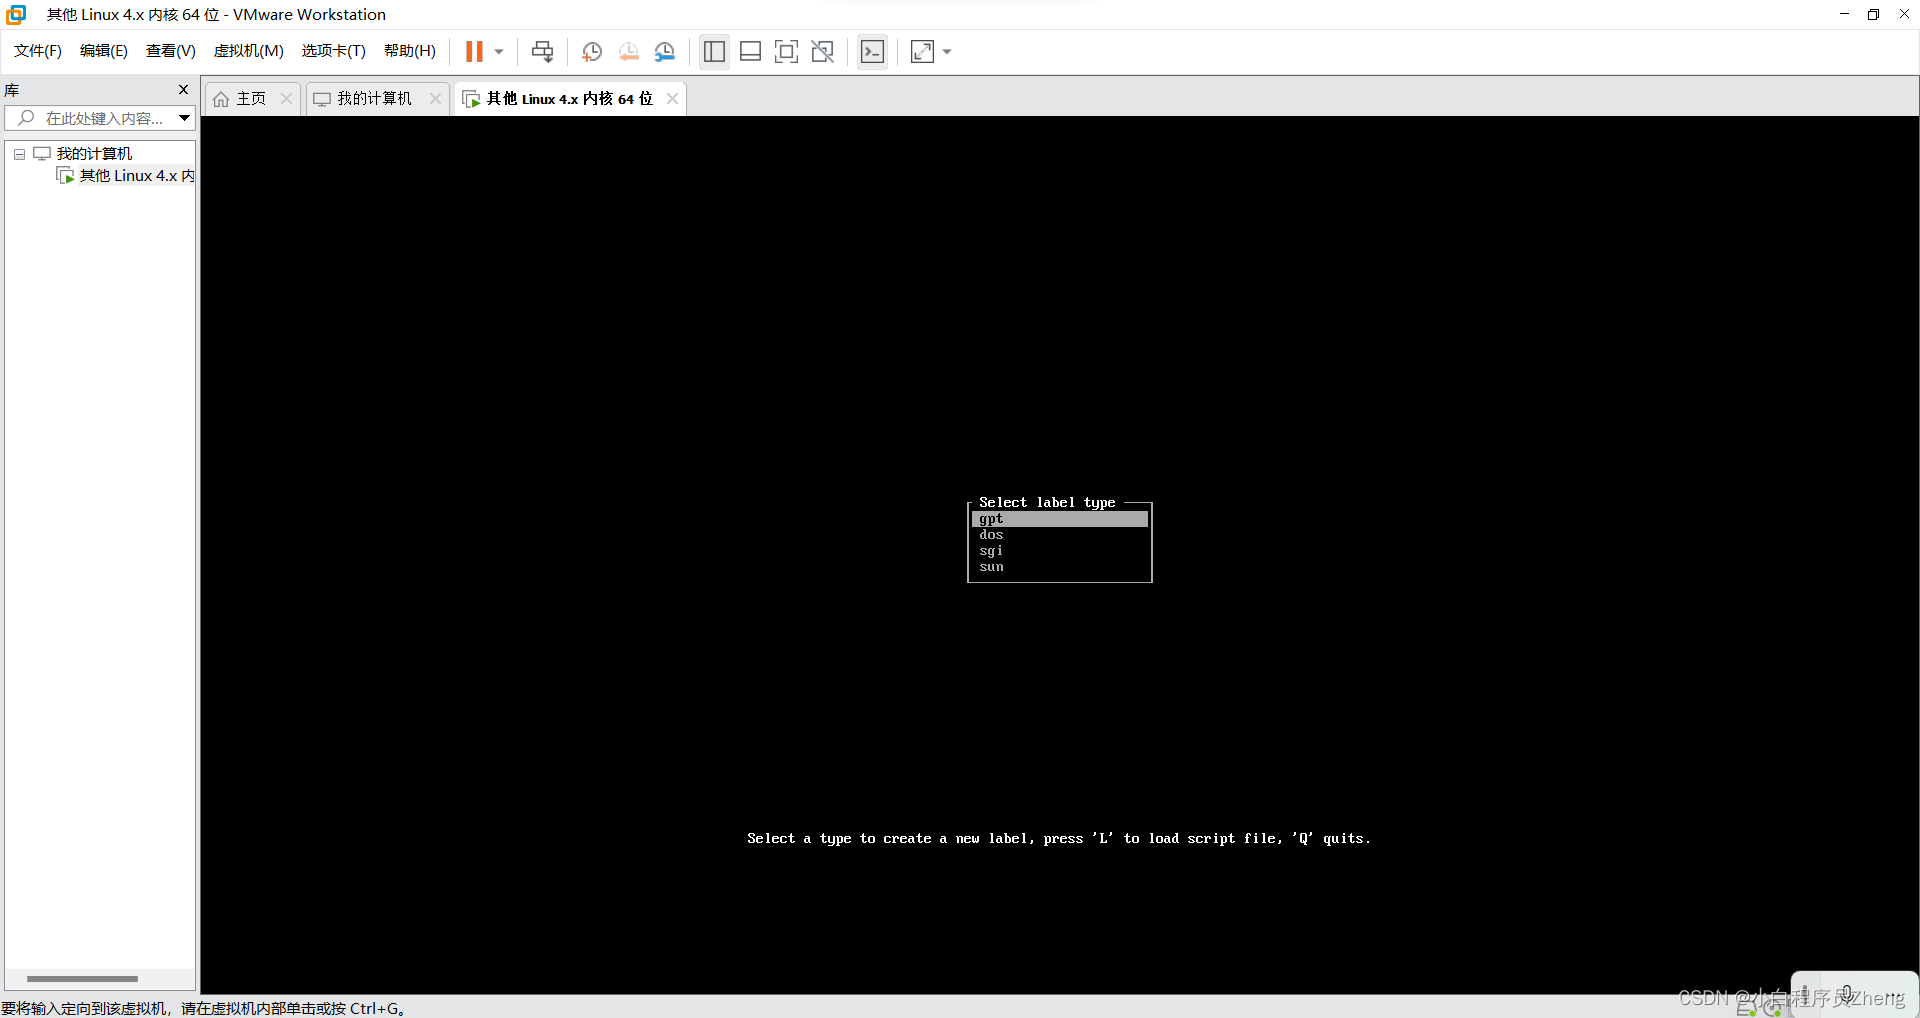Open the 文件(F) menu
The width and height of the screenshot is (1920, 1018).
coord(38,51)
